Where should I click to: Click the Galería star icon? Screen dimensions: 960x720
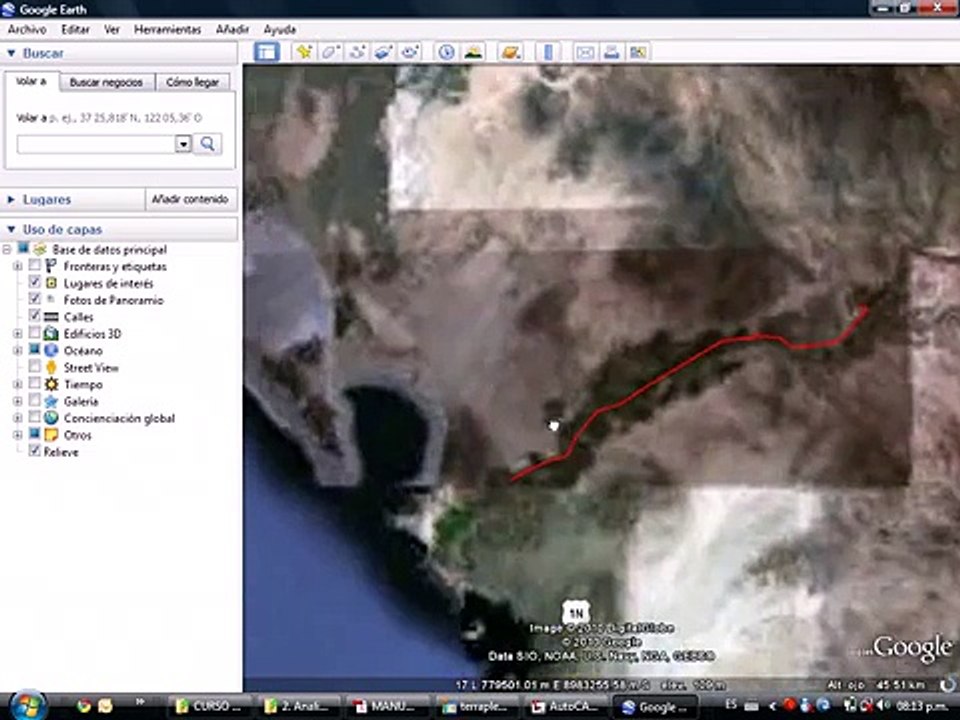pos(51,401)
